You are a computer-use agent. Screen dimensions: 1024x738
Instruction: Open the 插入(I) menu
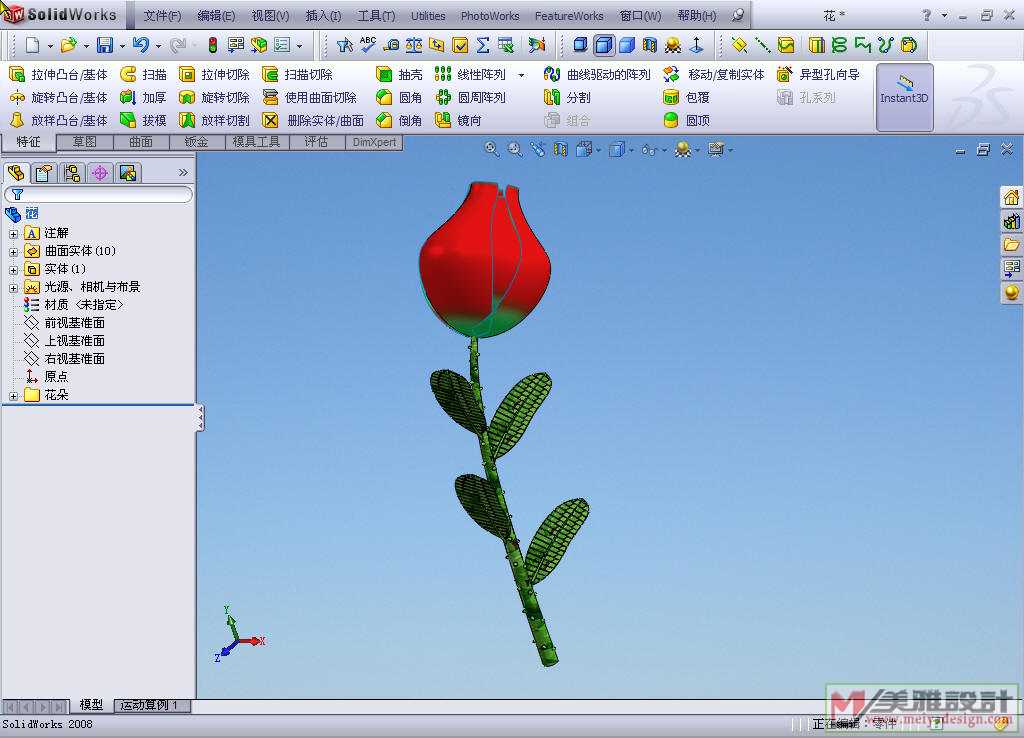pos(323,16)
